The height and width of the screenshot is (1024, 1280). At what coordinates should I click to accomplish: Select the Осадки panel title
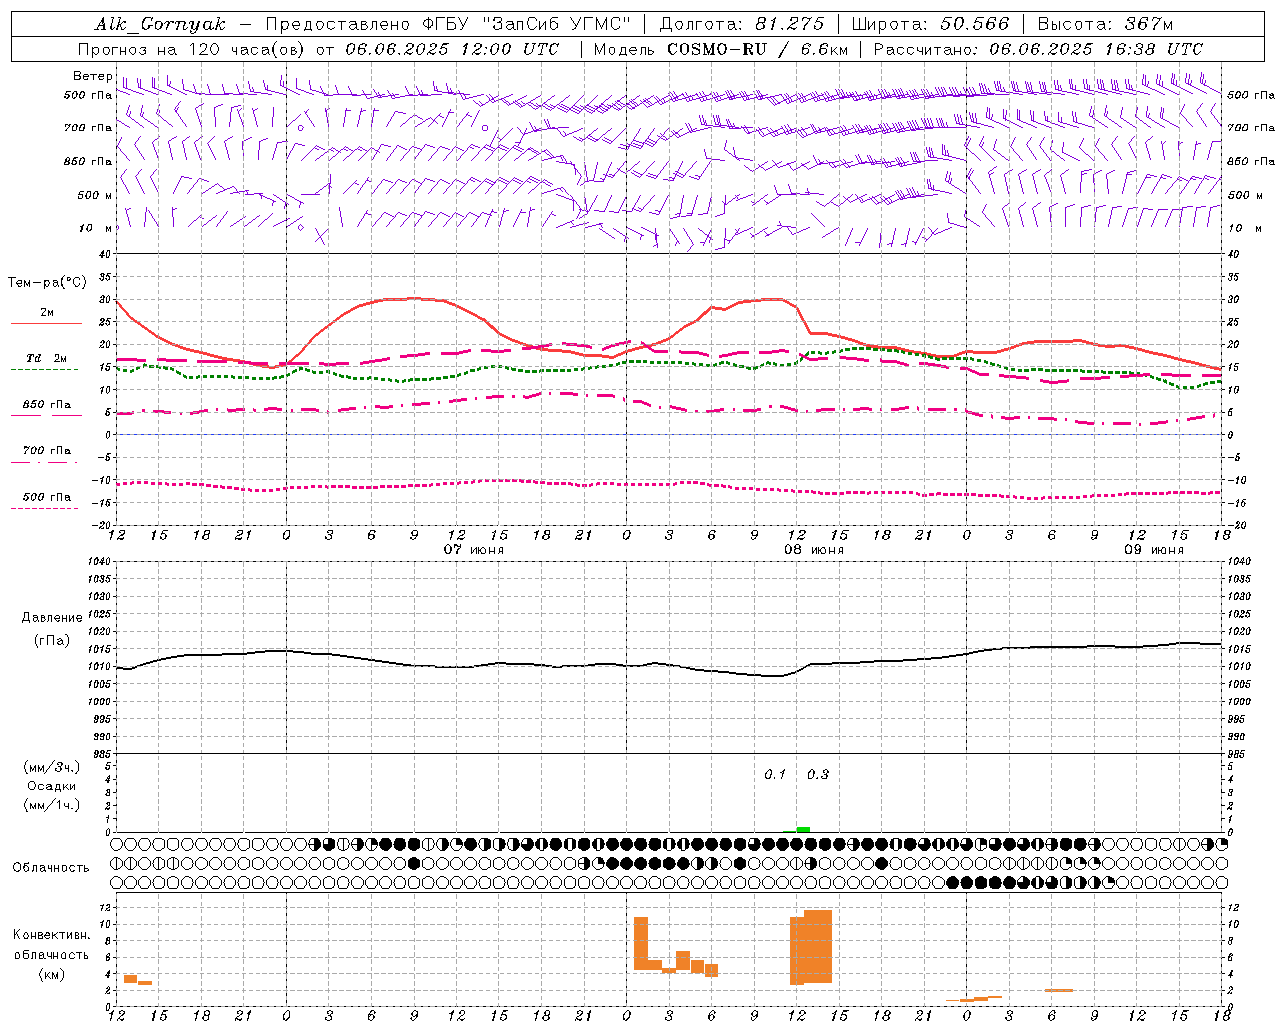52,786
